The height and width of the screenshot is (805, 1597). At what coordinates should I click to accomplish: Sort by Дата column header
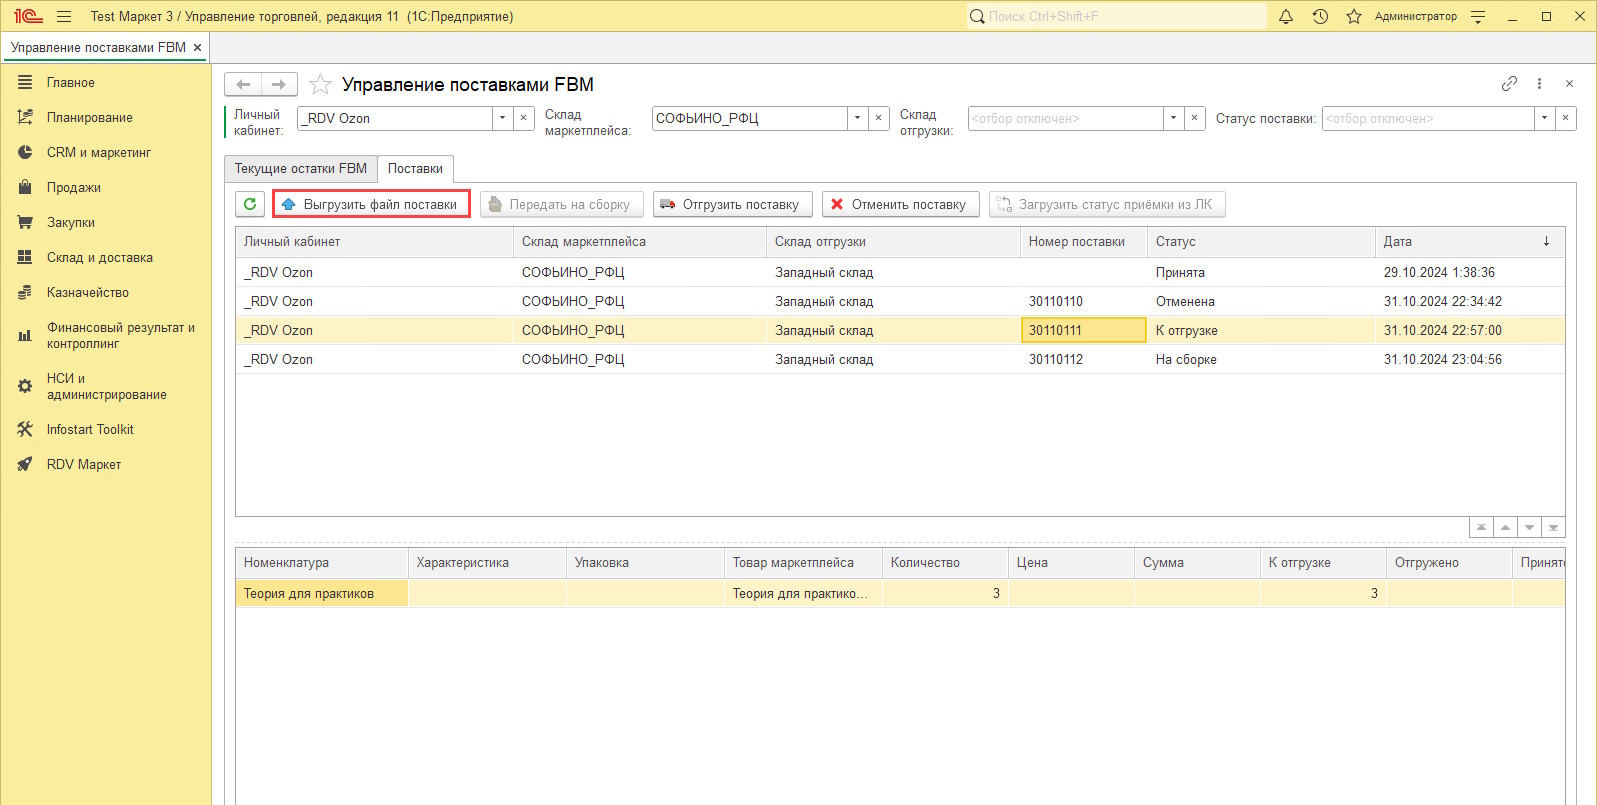[1469, 241]
